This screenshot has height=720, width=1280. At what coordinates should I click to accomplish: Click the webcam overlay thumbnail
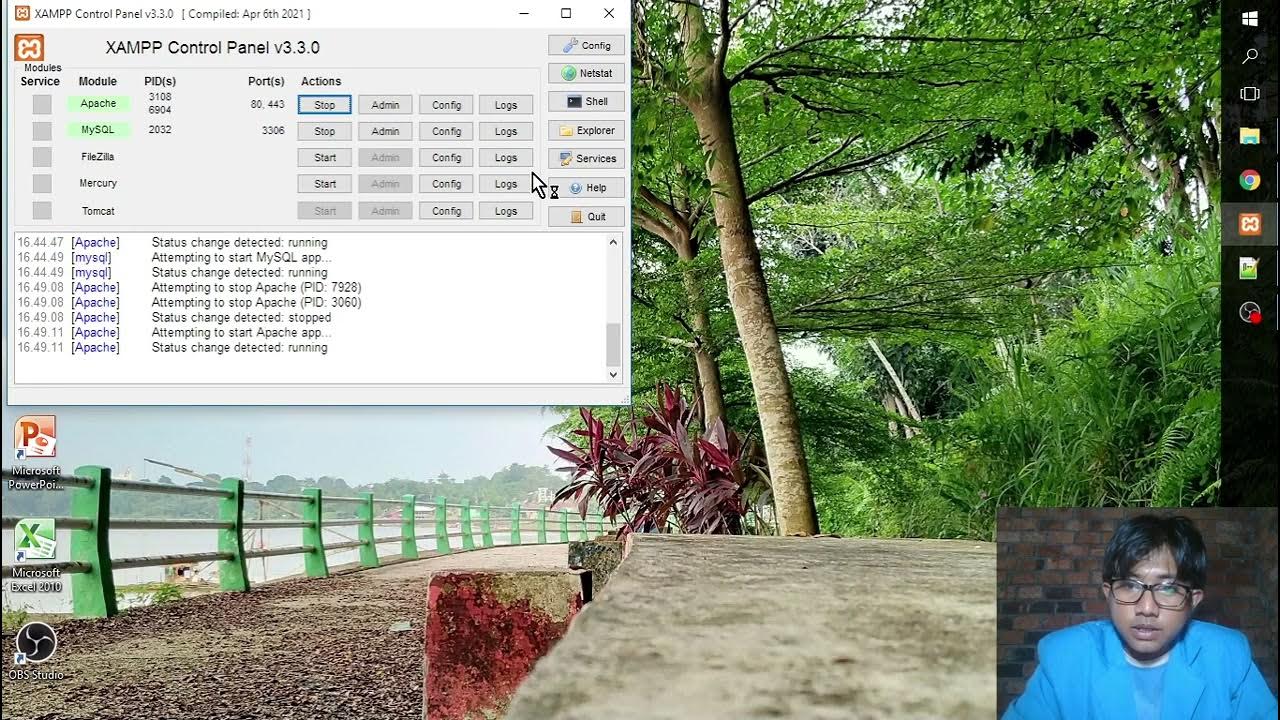tap(1138, 613)
